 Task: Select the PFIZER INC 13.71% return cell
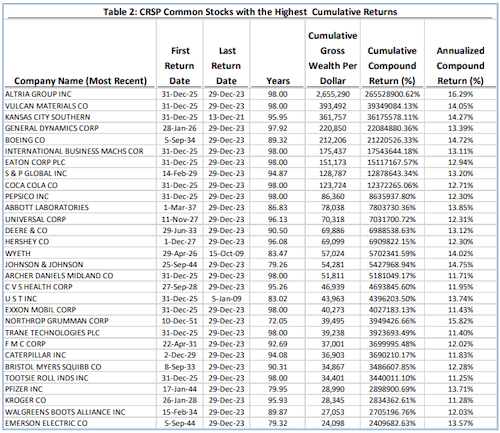460,389
